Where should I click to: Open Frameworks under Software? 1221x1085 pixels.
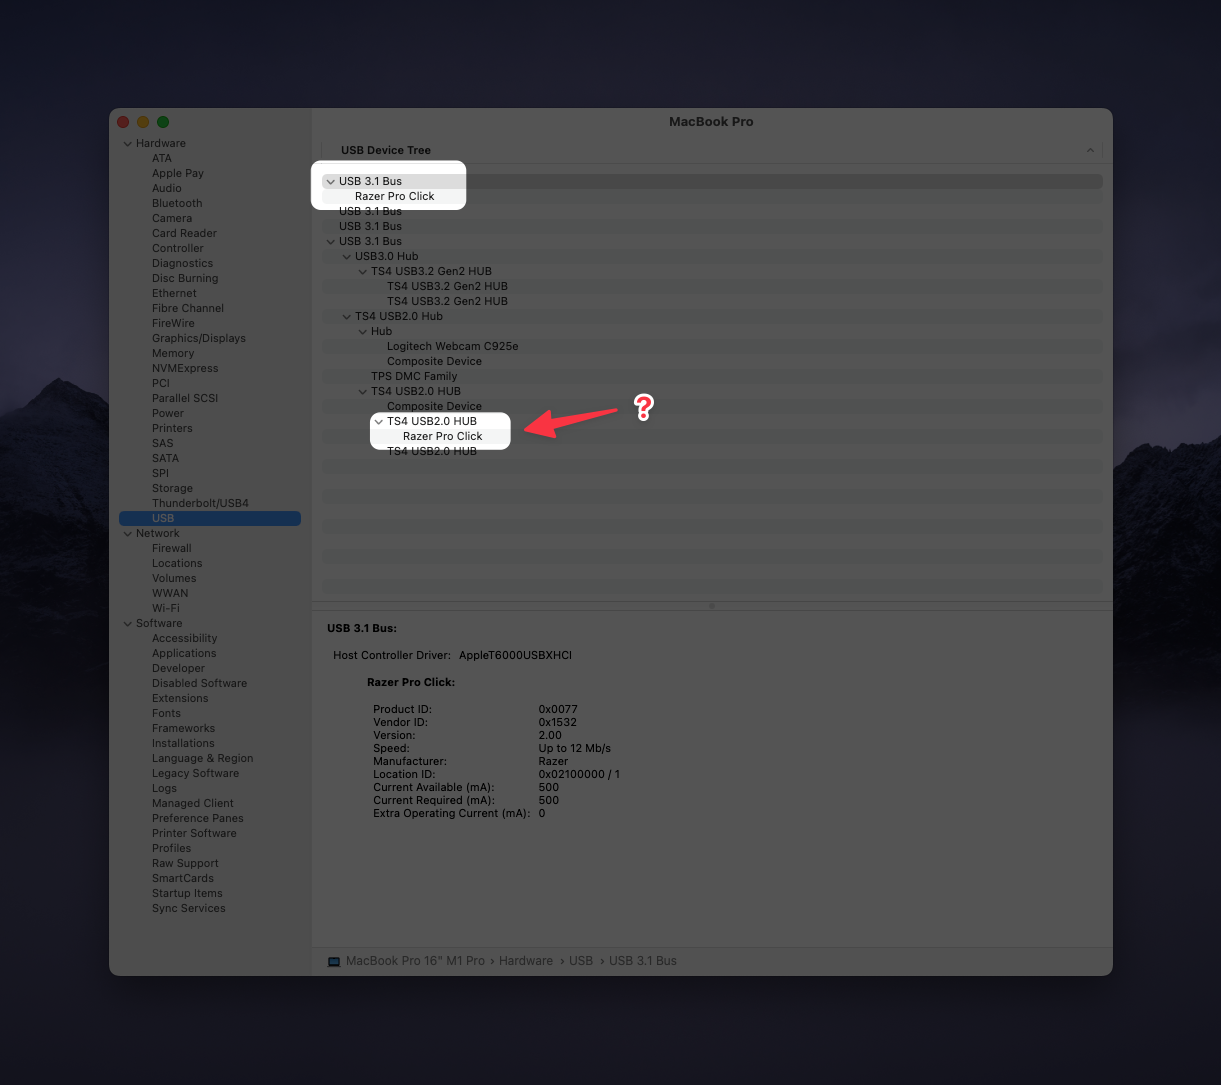coord(183,729)
